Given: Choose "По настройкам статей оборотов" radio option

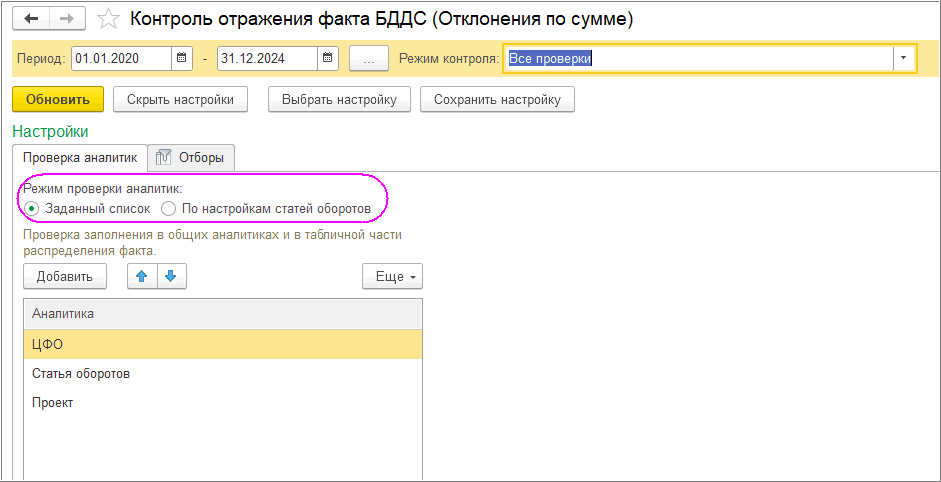Looking at the screenshot, I should coord(169,208).
